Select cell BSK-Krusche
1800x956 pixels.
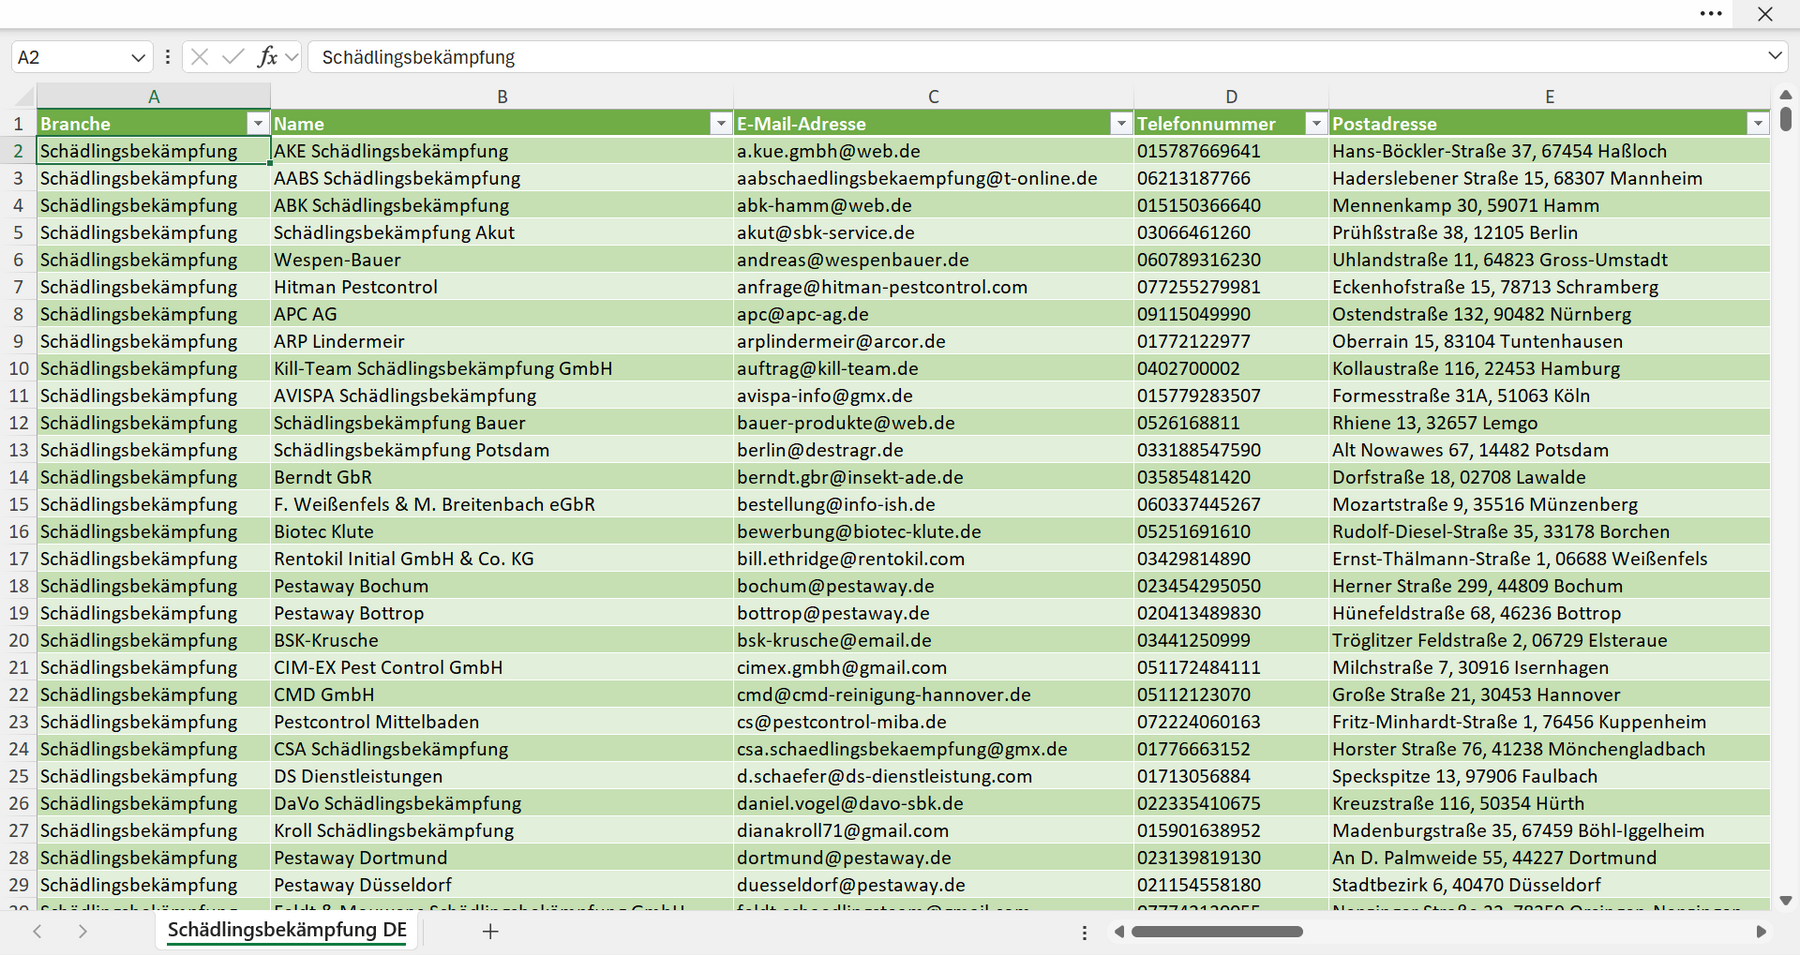tap(502, 640)
